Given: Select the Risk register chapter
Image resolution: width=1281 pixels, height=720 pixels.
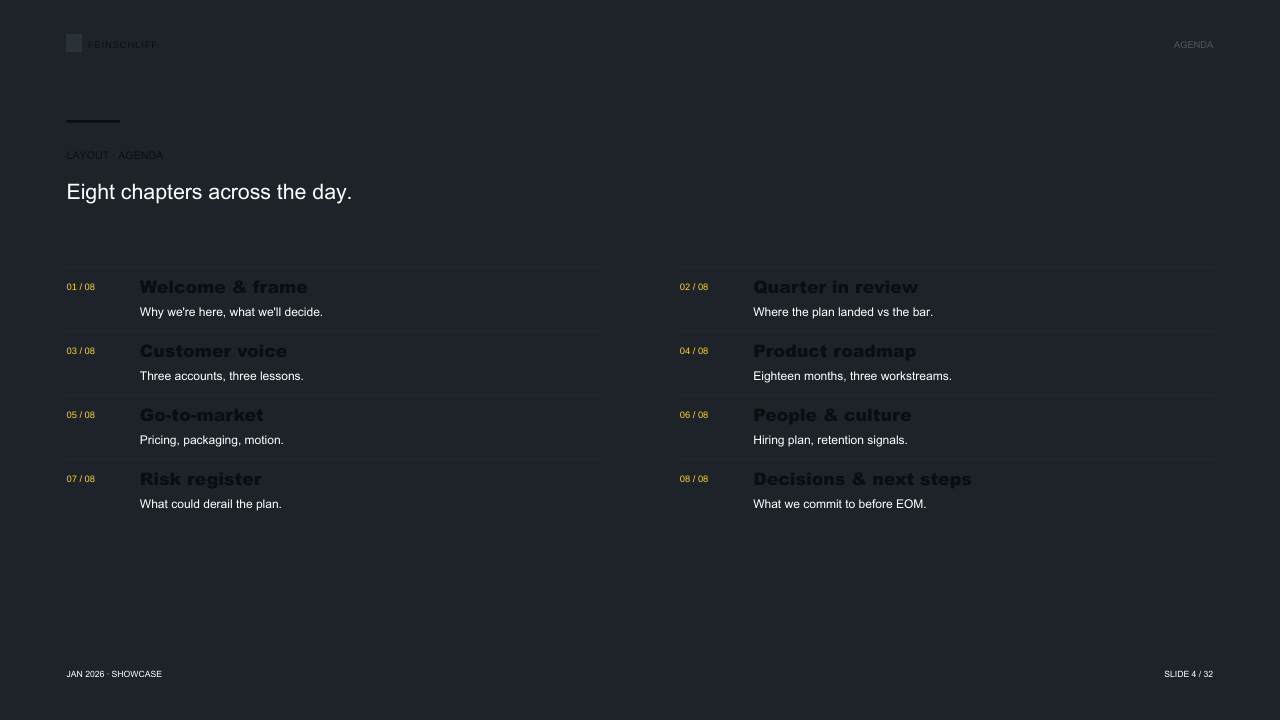Looking at the screenshot, I should click(201, 480).
